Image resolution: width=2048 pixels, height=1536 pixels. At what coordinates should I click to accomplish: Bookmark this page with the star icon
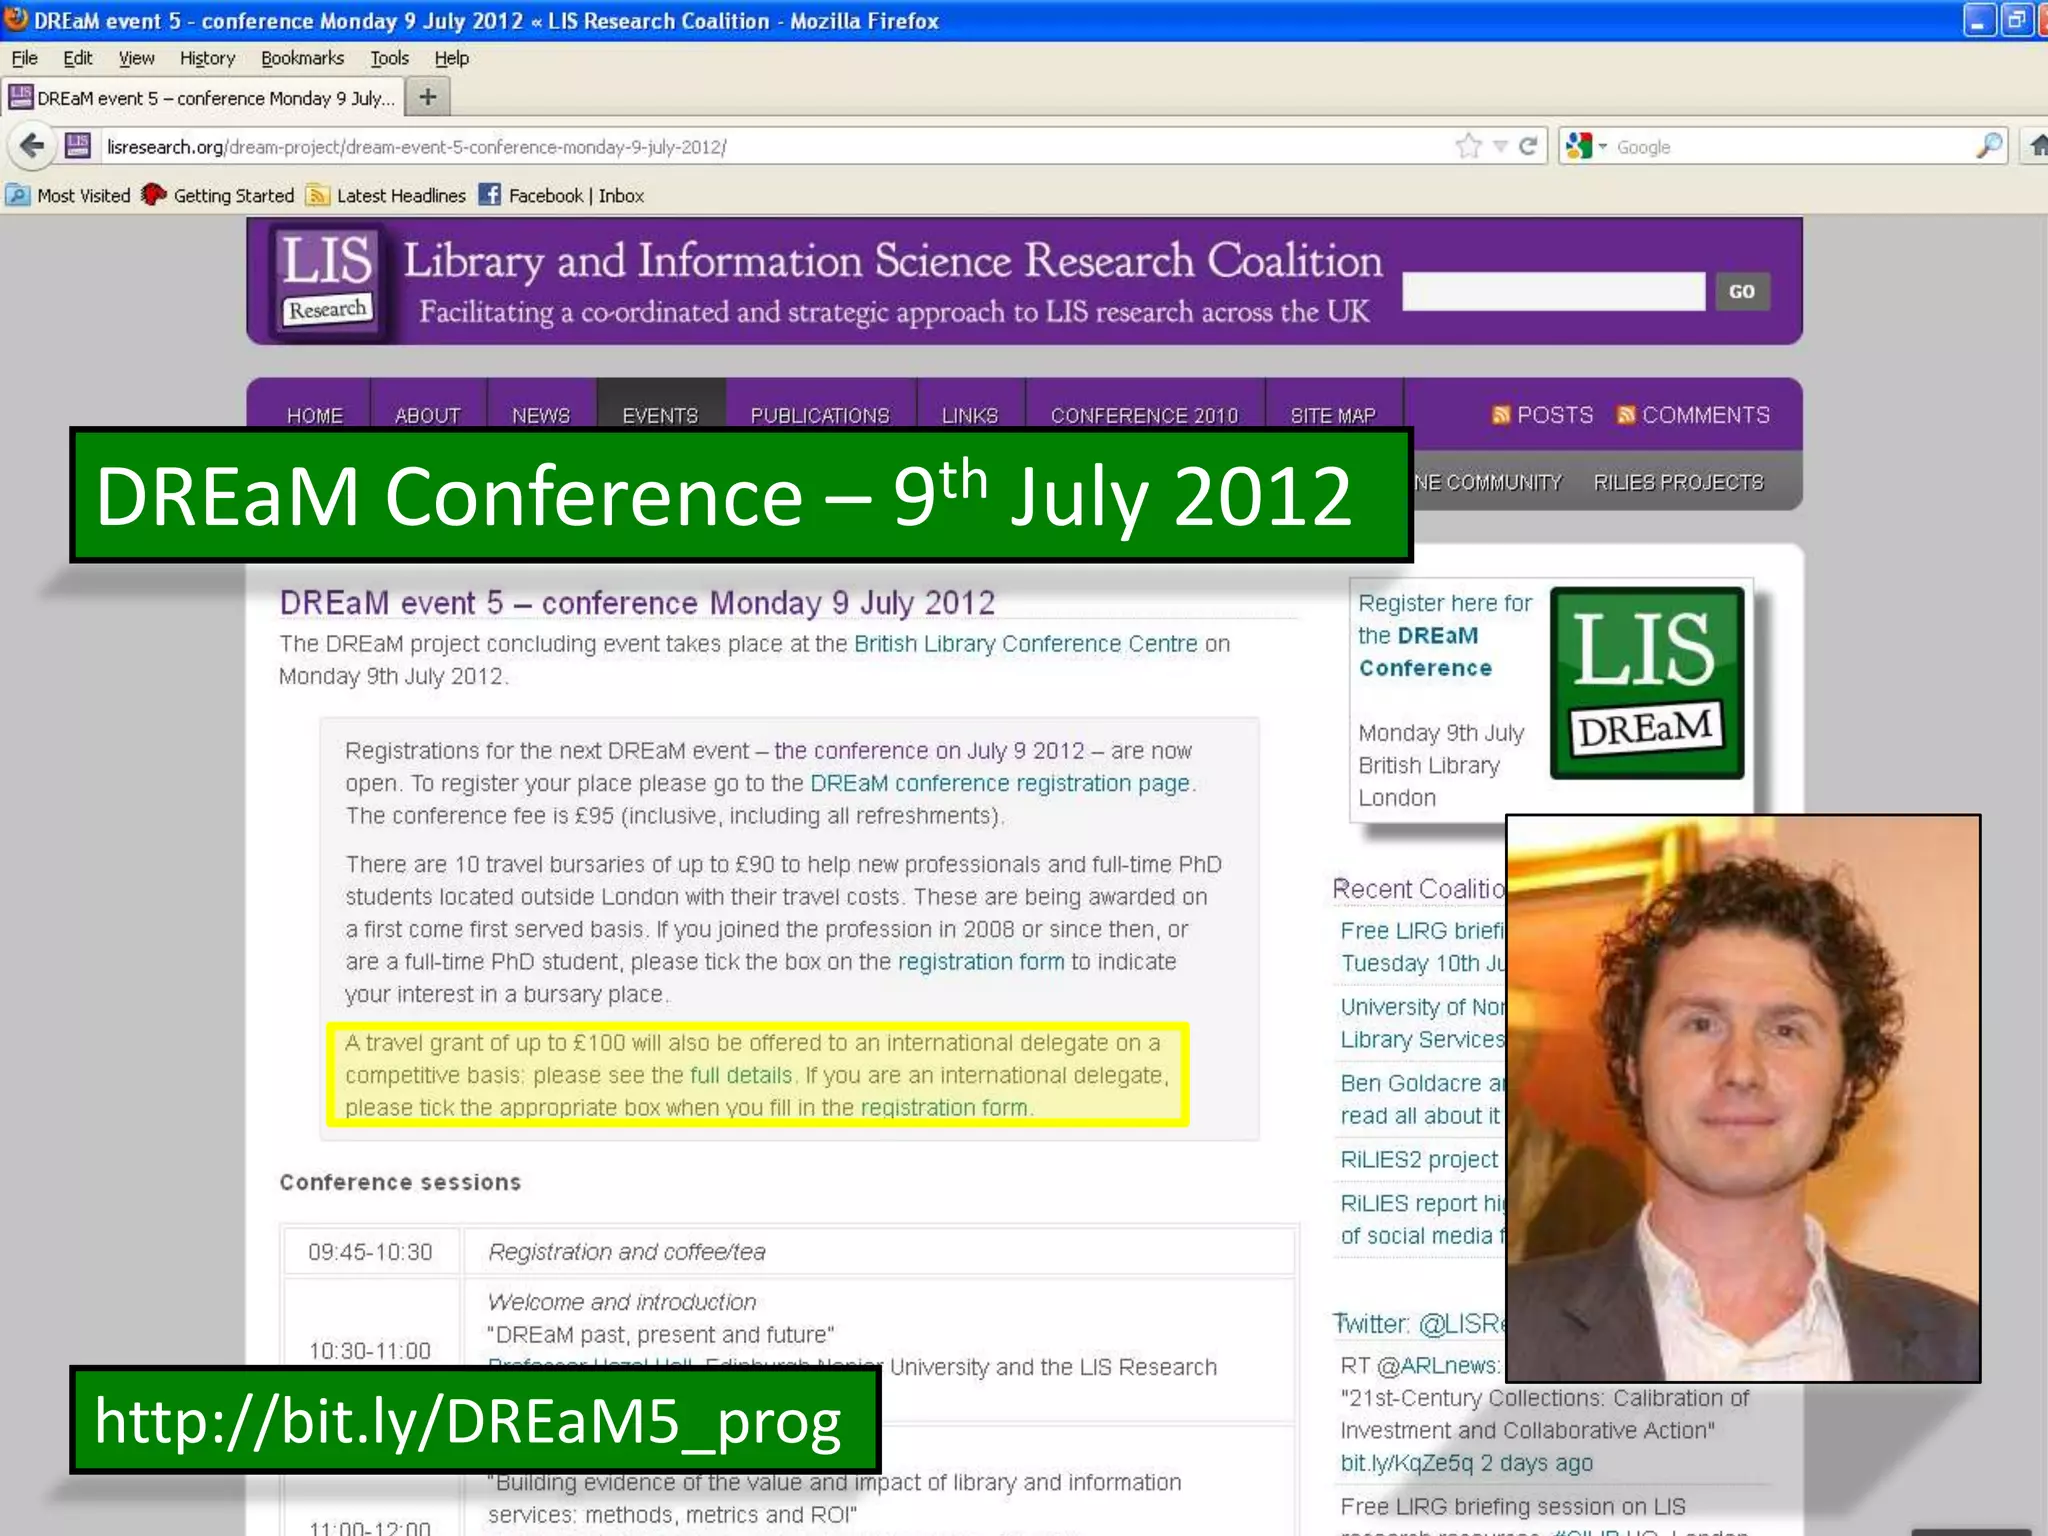(x=1468, y=147)
